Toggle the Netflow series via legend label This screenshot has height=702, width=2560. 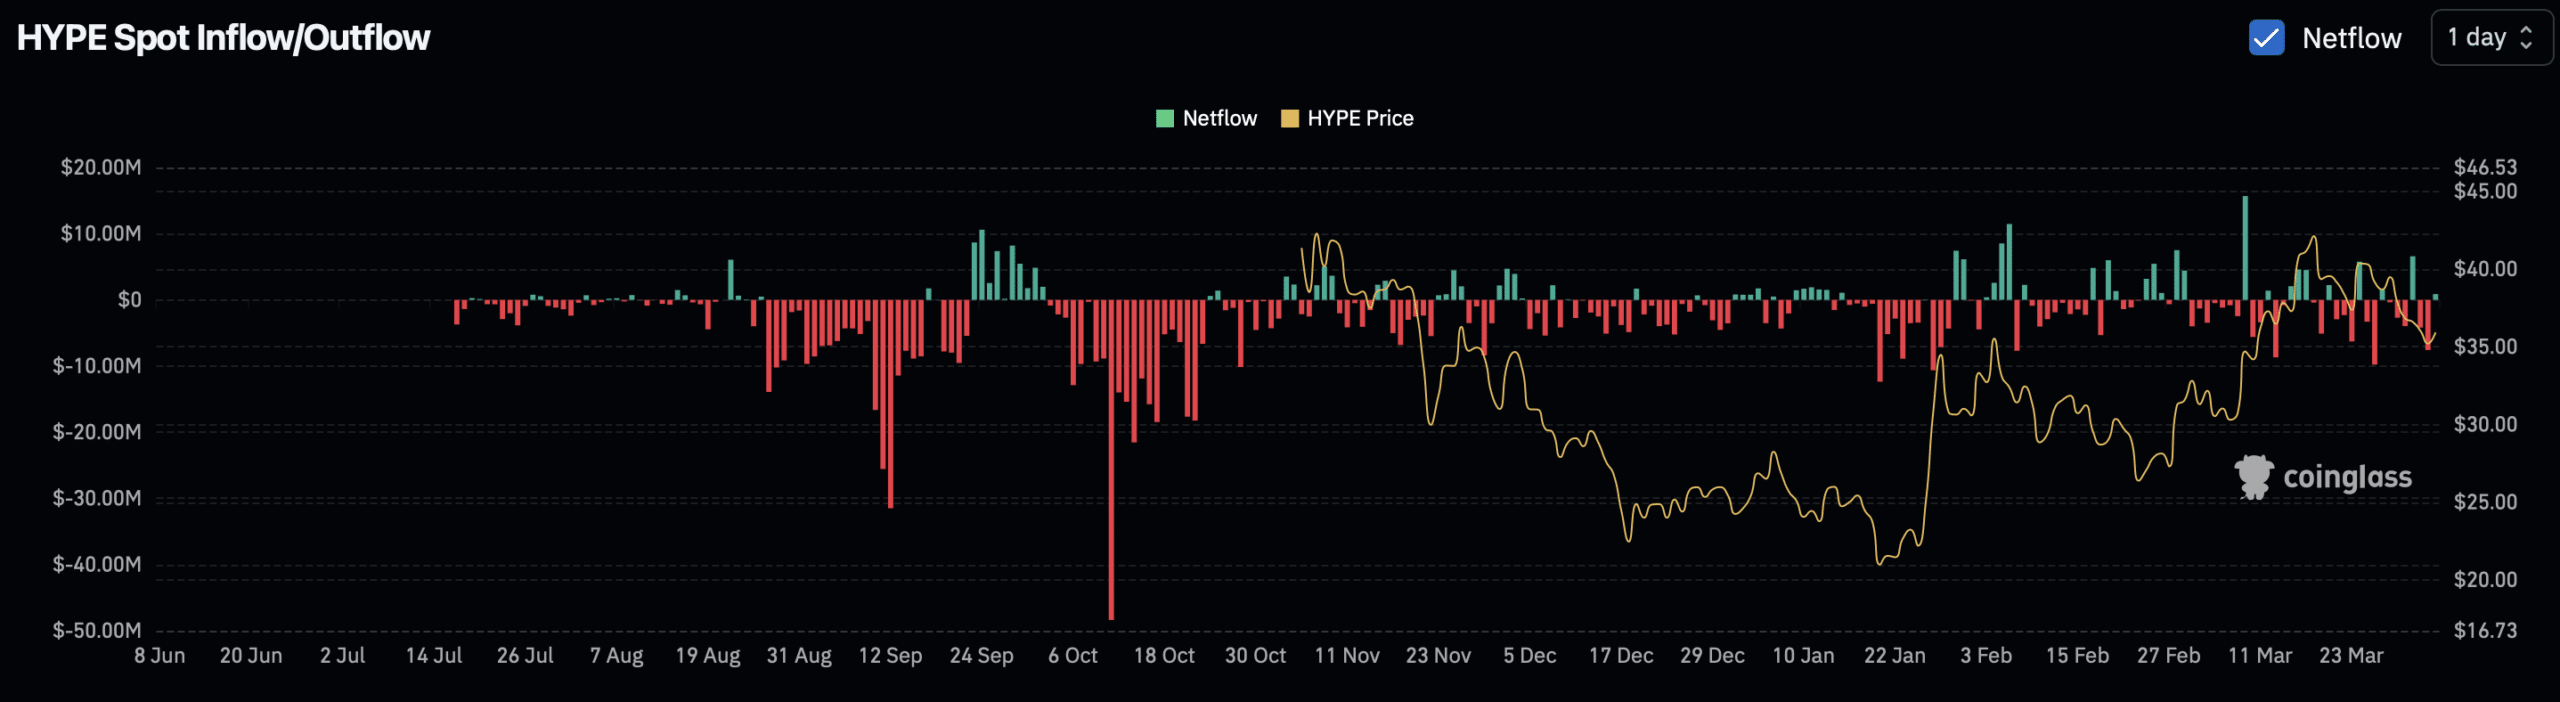[1219, 119]
